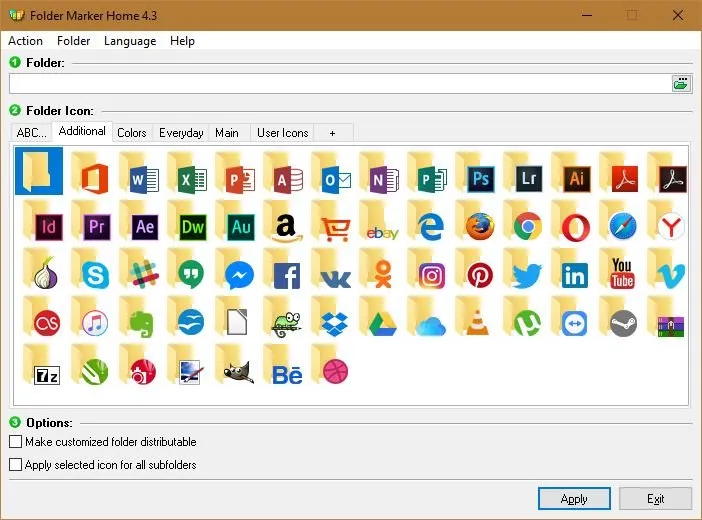Viewport: 702px width, 520px height.
Task: Choose the Facebook folder icon
Action: click(x=287, y=273)
